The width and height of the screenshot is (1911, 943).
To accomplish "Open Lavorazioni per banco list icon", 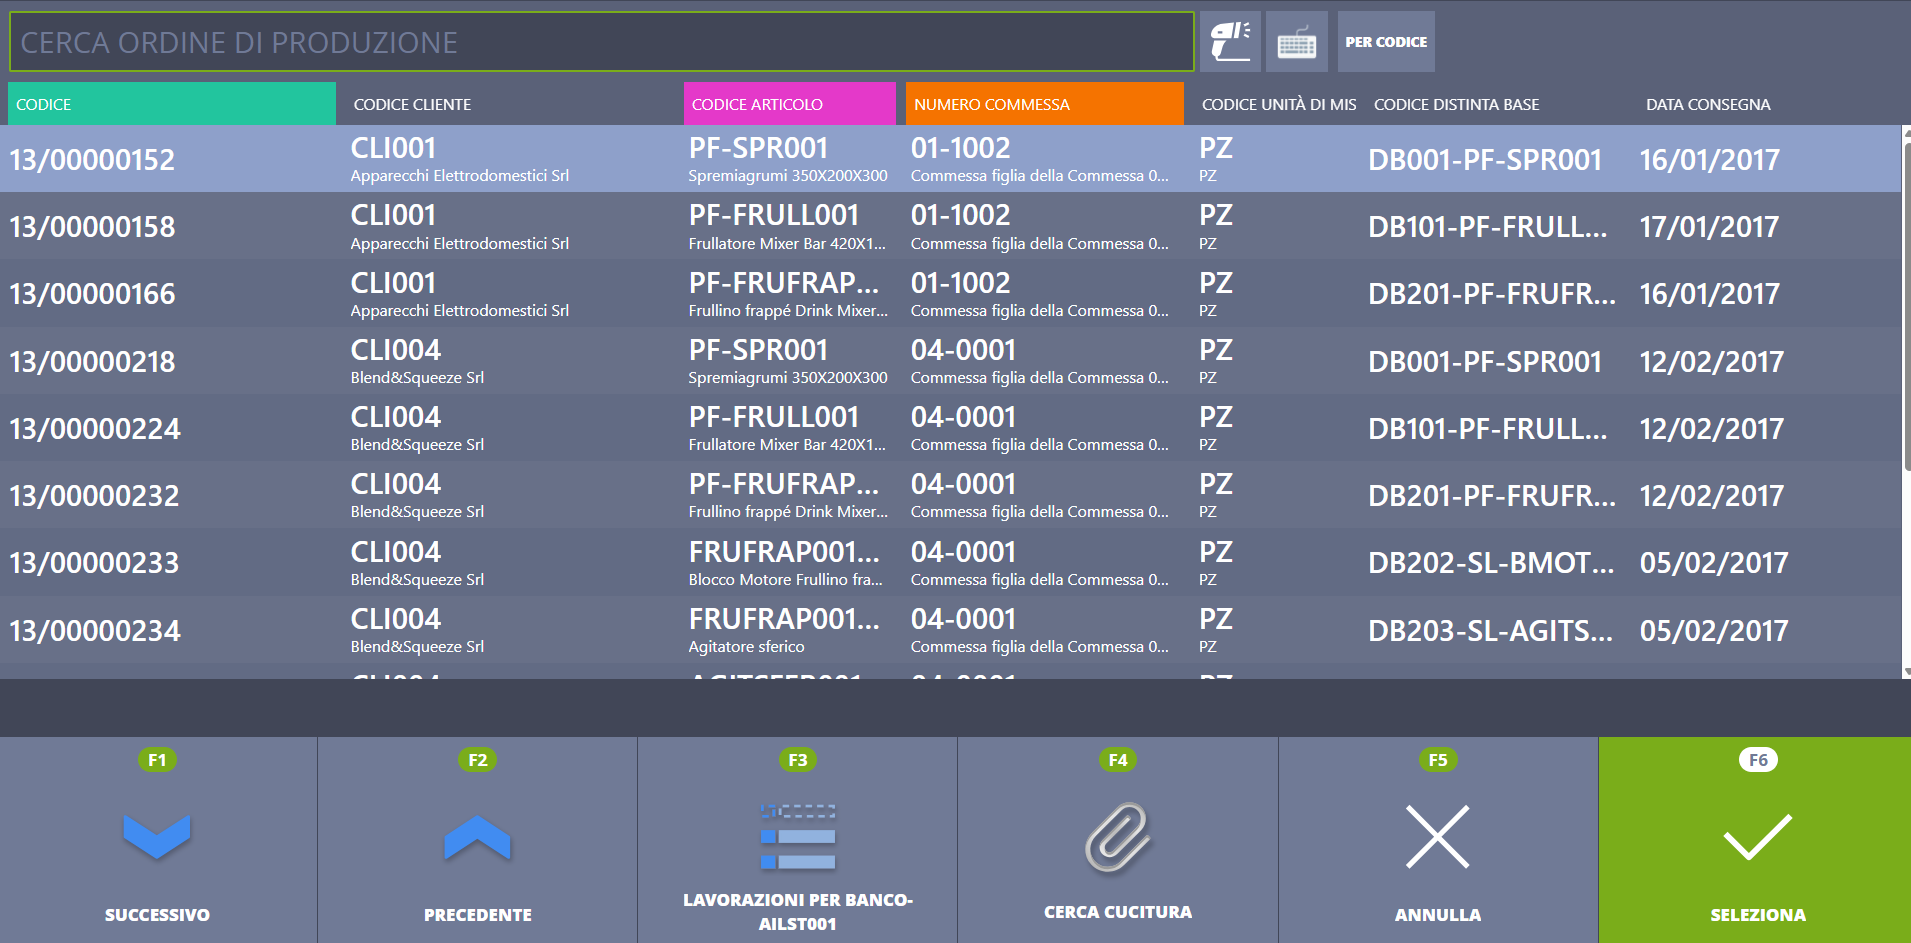I will pyautogui.click(x=797, y=837).
